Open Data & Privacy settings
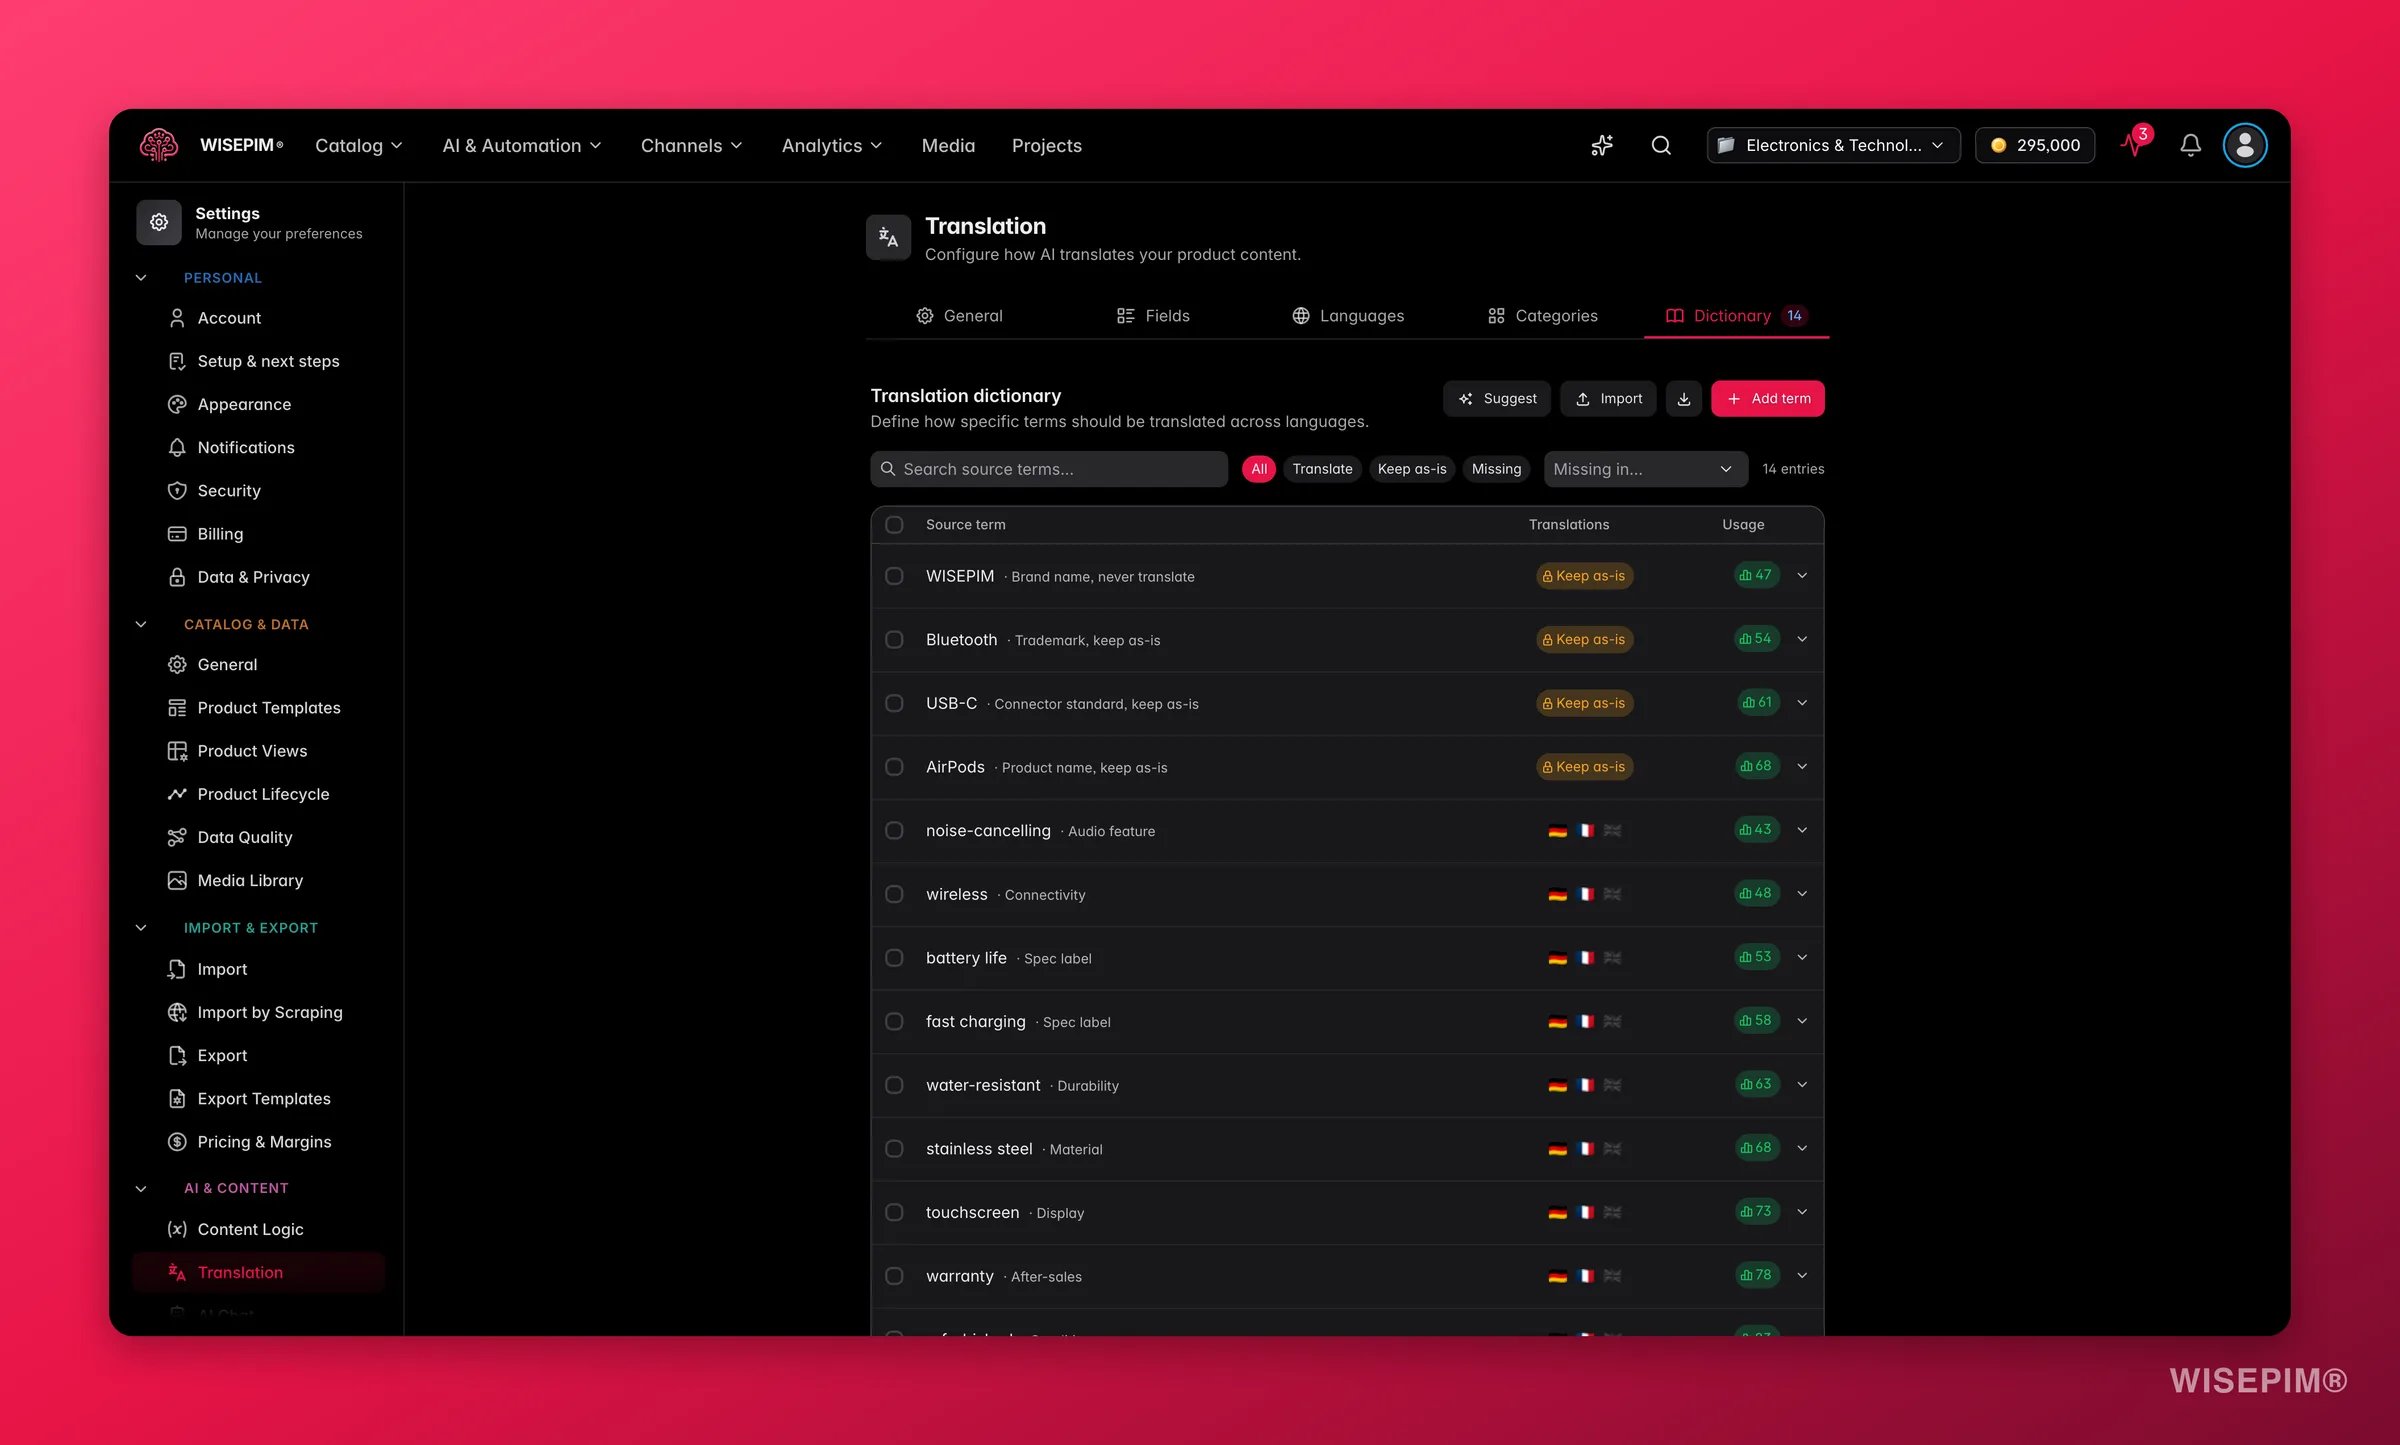 [253, 577]
